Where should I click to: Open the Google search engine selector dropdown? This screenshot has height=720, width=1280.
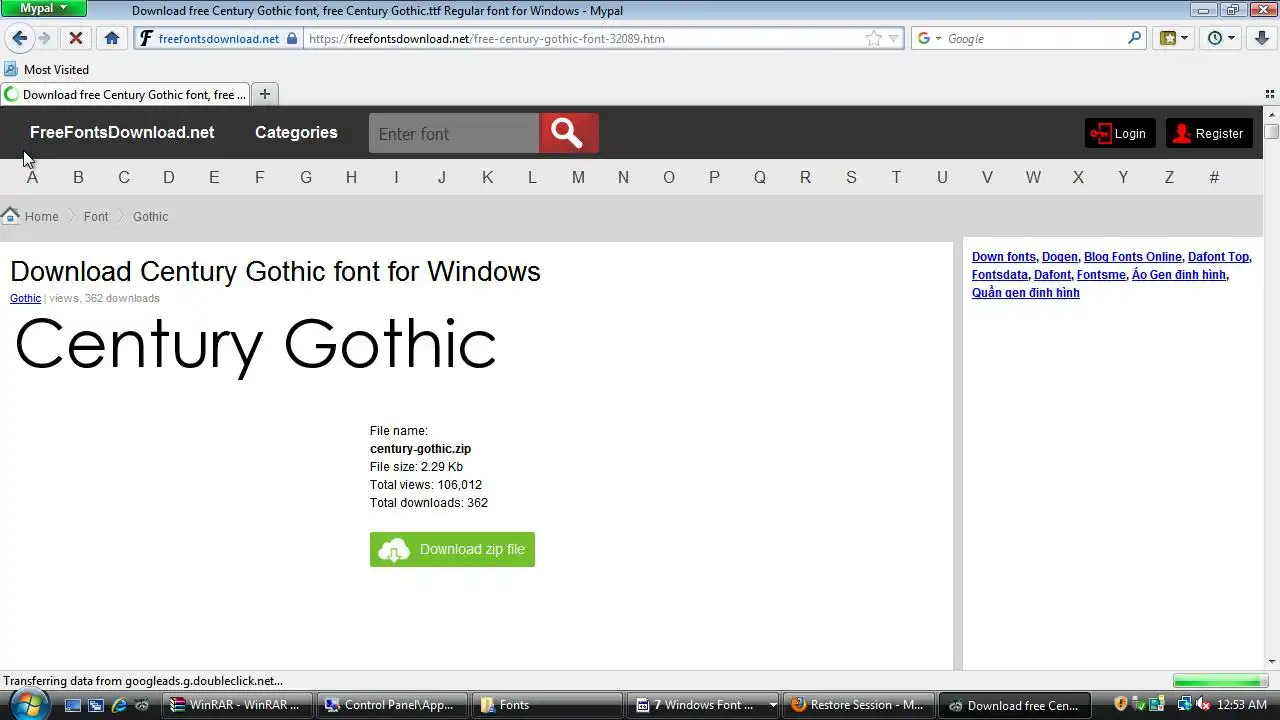929,38
